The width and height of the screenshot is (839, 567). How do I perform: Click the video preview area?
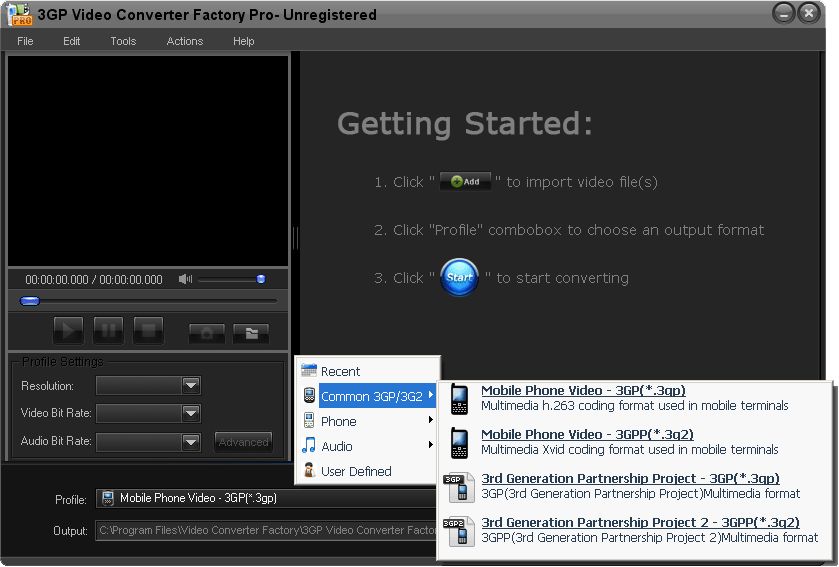[x=148, y=160]
